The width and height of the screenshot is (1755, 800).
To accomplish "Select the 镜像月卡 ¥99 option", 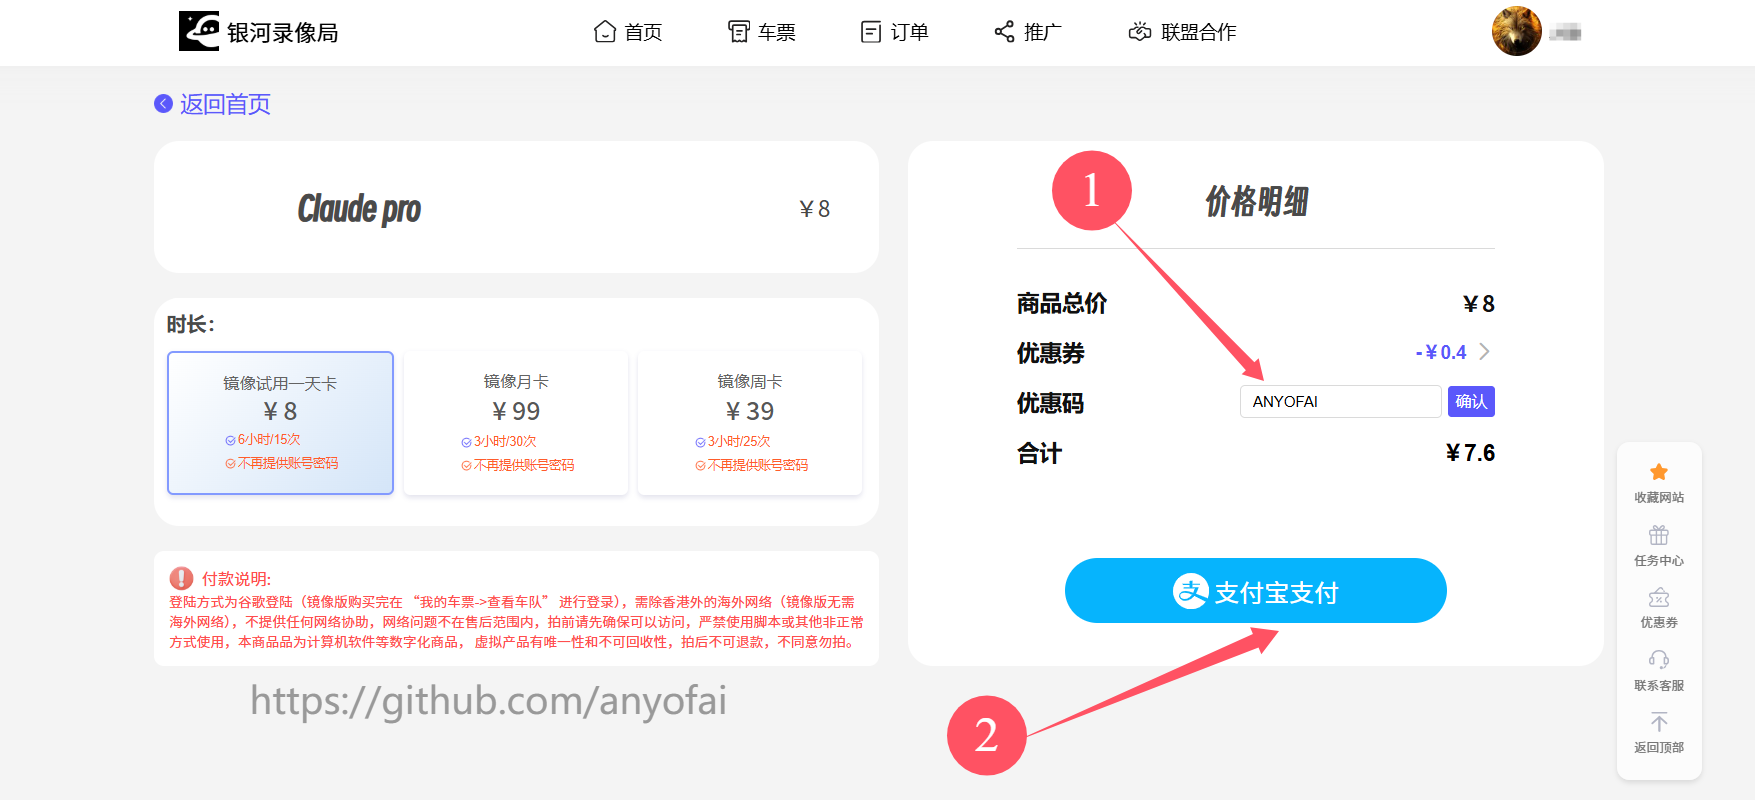I will (516, 423).
